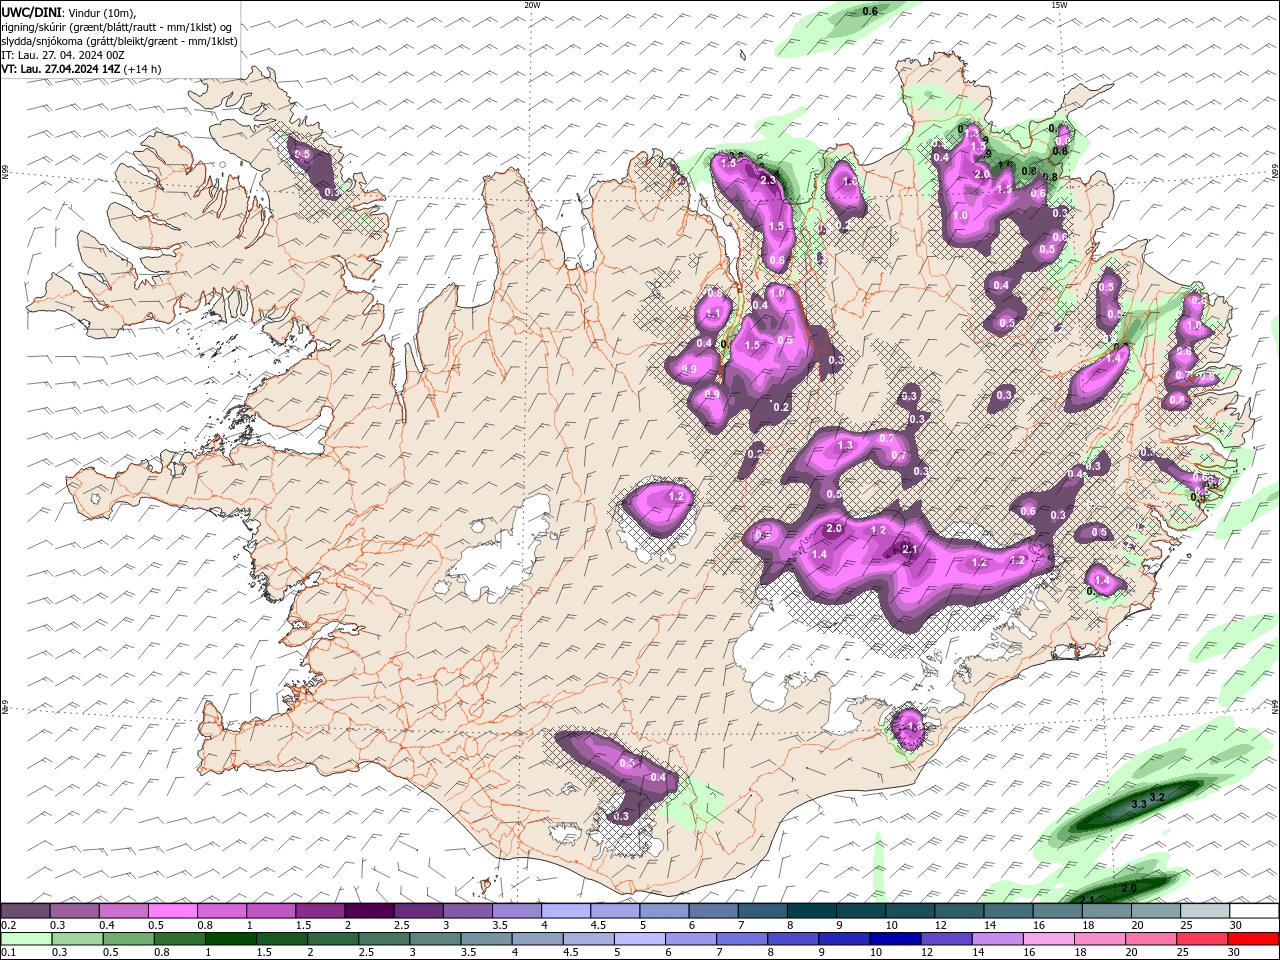The width and height of the screenshot is (1280, 960).
Task: Pick the bright pink 0.5 snow legend swatch
Action: point(173,910)
